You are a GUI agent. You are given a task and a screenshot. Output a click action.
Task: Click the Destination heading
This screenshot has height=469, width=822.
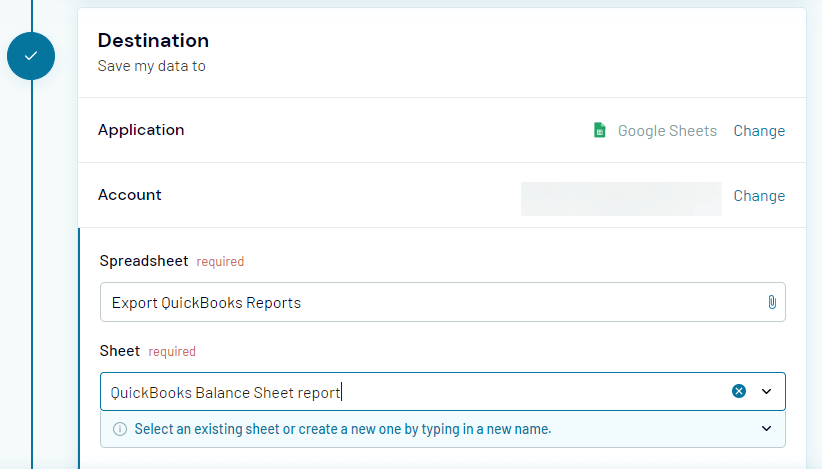(153, 40)
